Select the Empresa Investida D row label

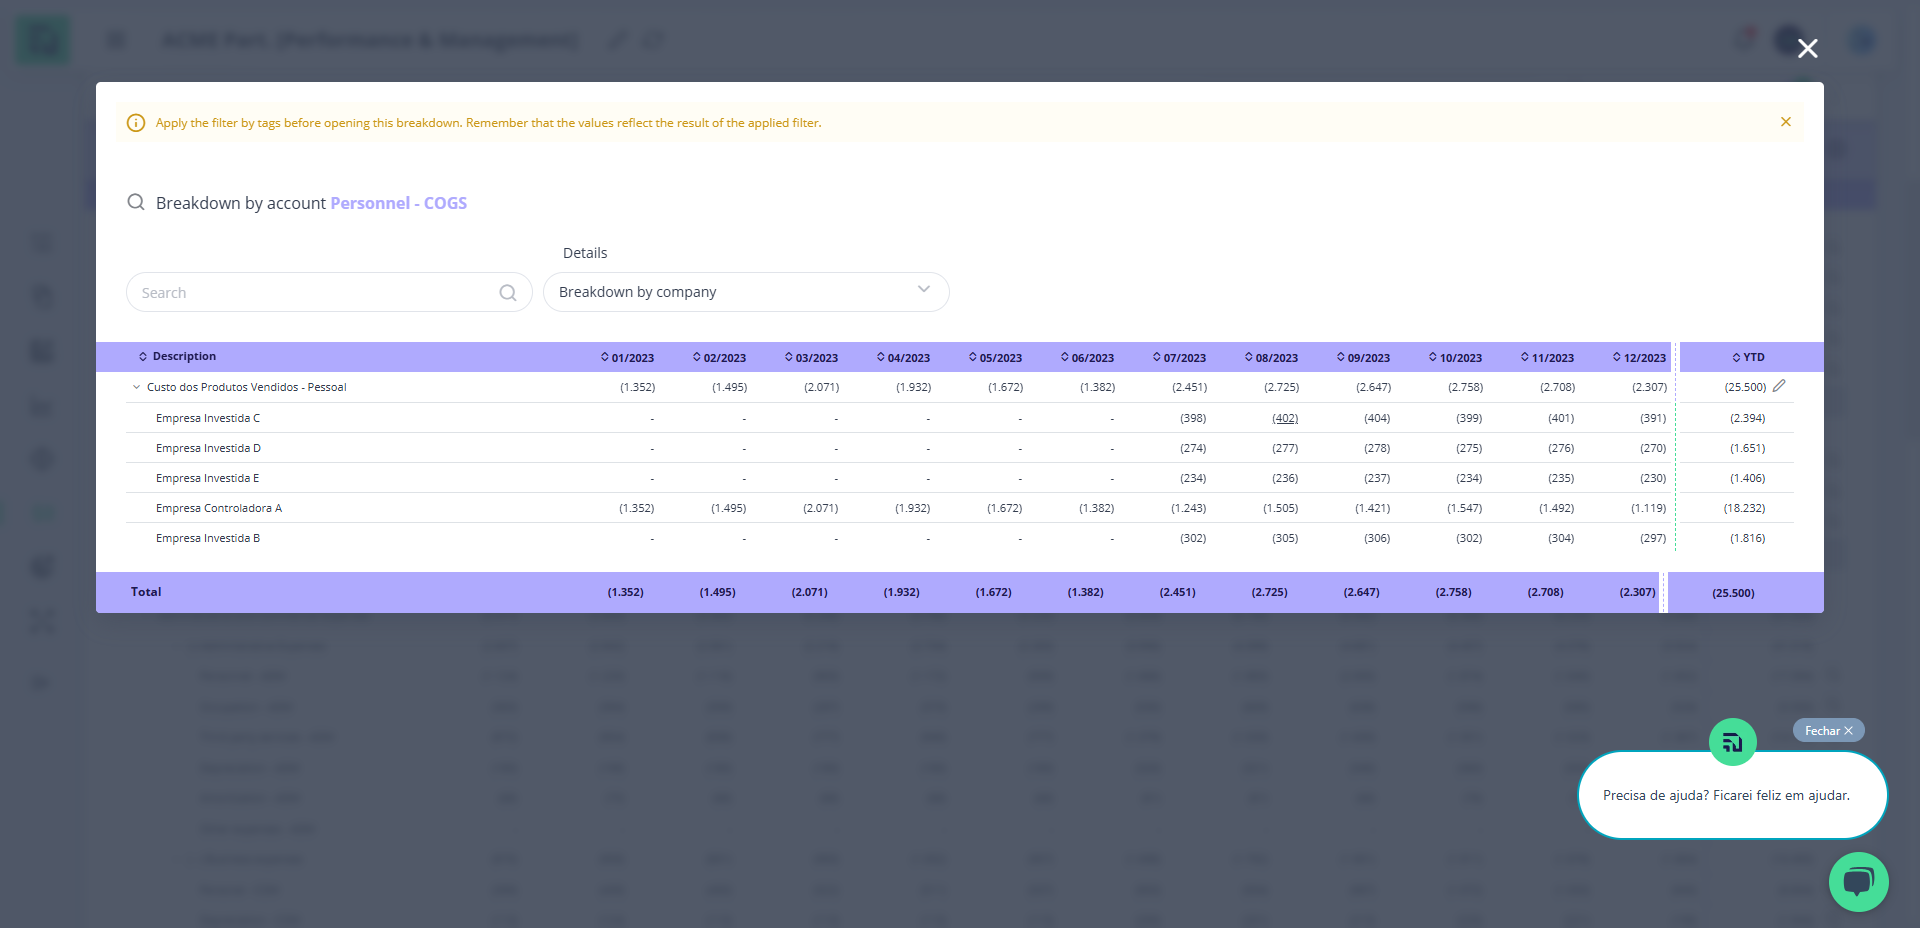[208, 448]
